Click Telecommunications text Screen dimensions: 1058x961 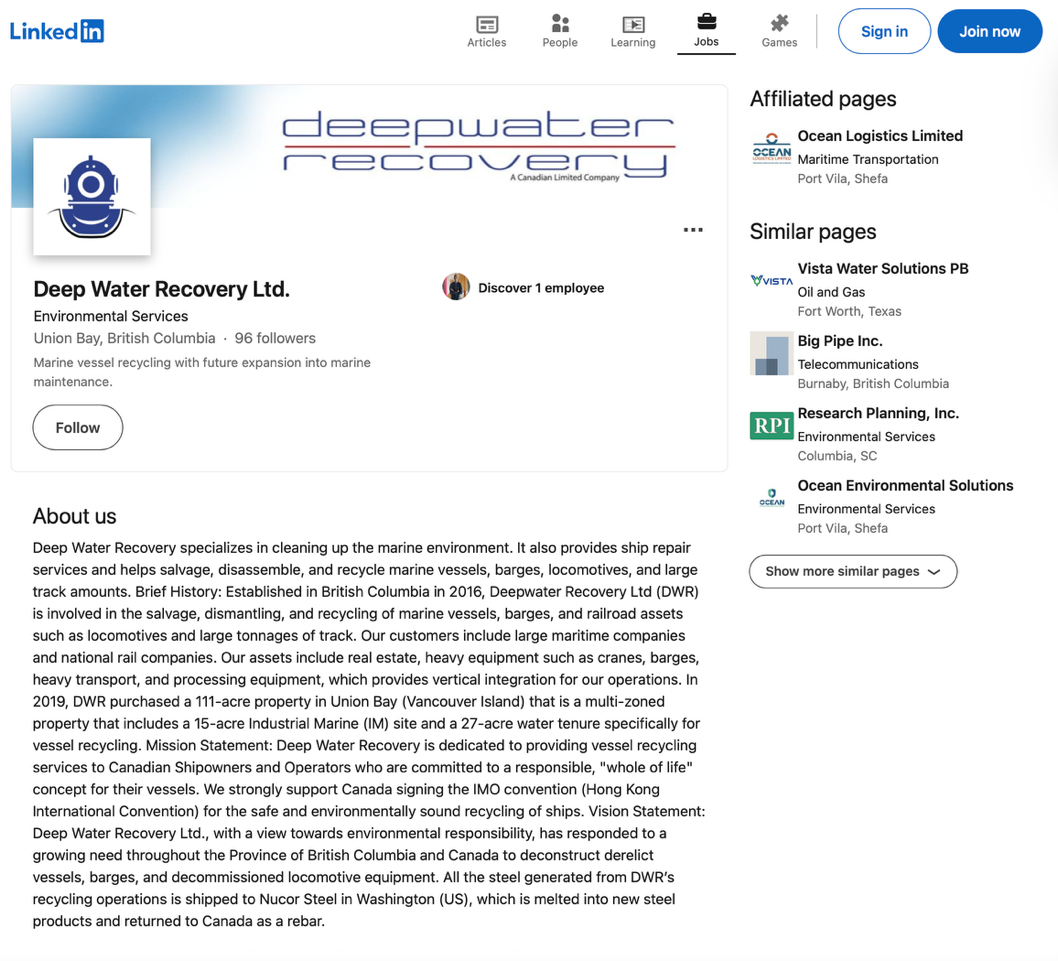(858, 364)
